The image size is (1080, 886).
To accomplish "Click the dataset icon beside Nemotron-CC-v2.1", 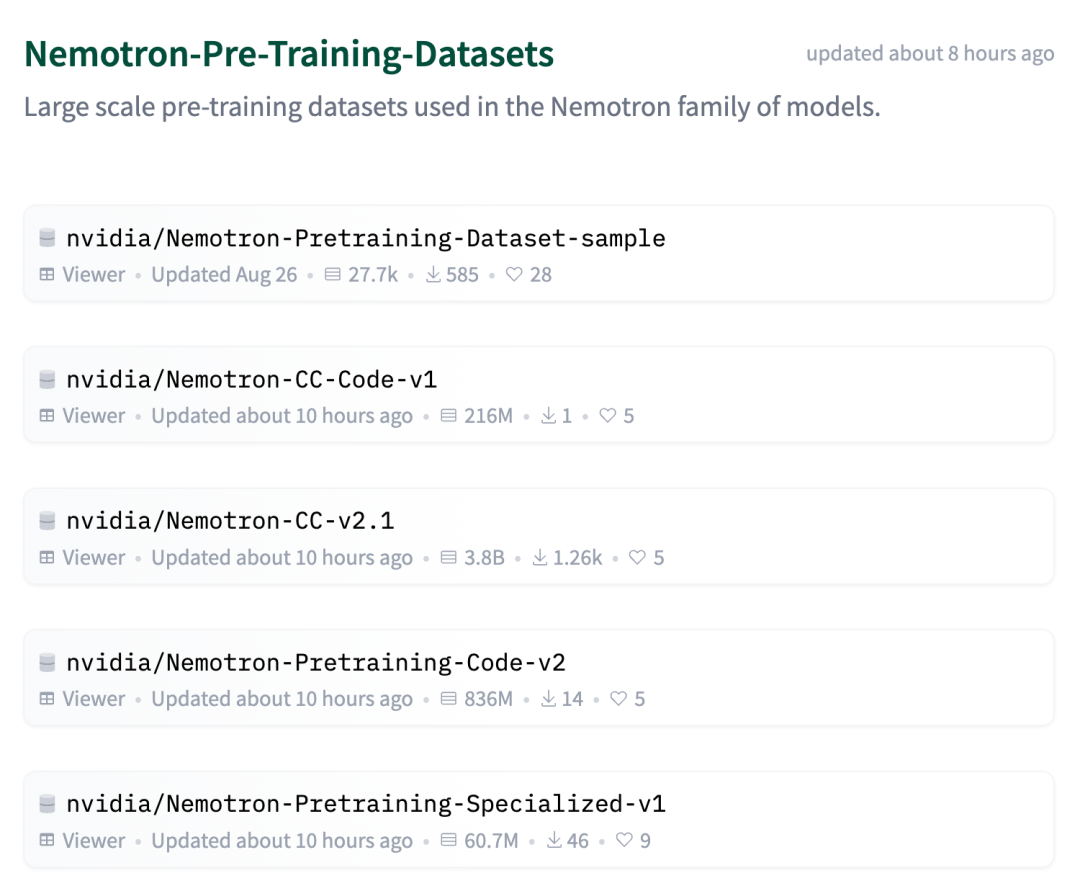I will (x=47, y=520).
